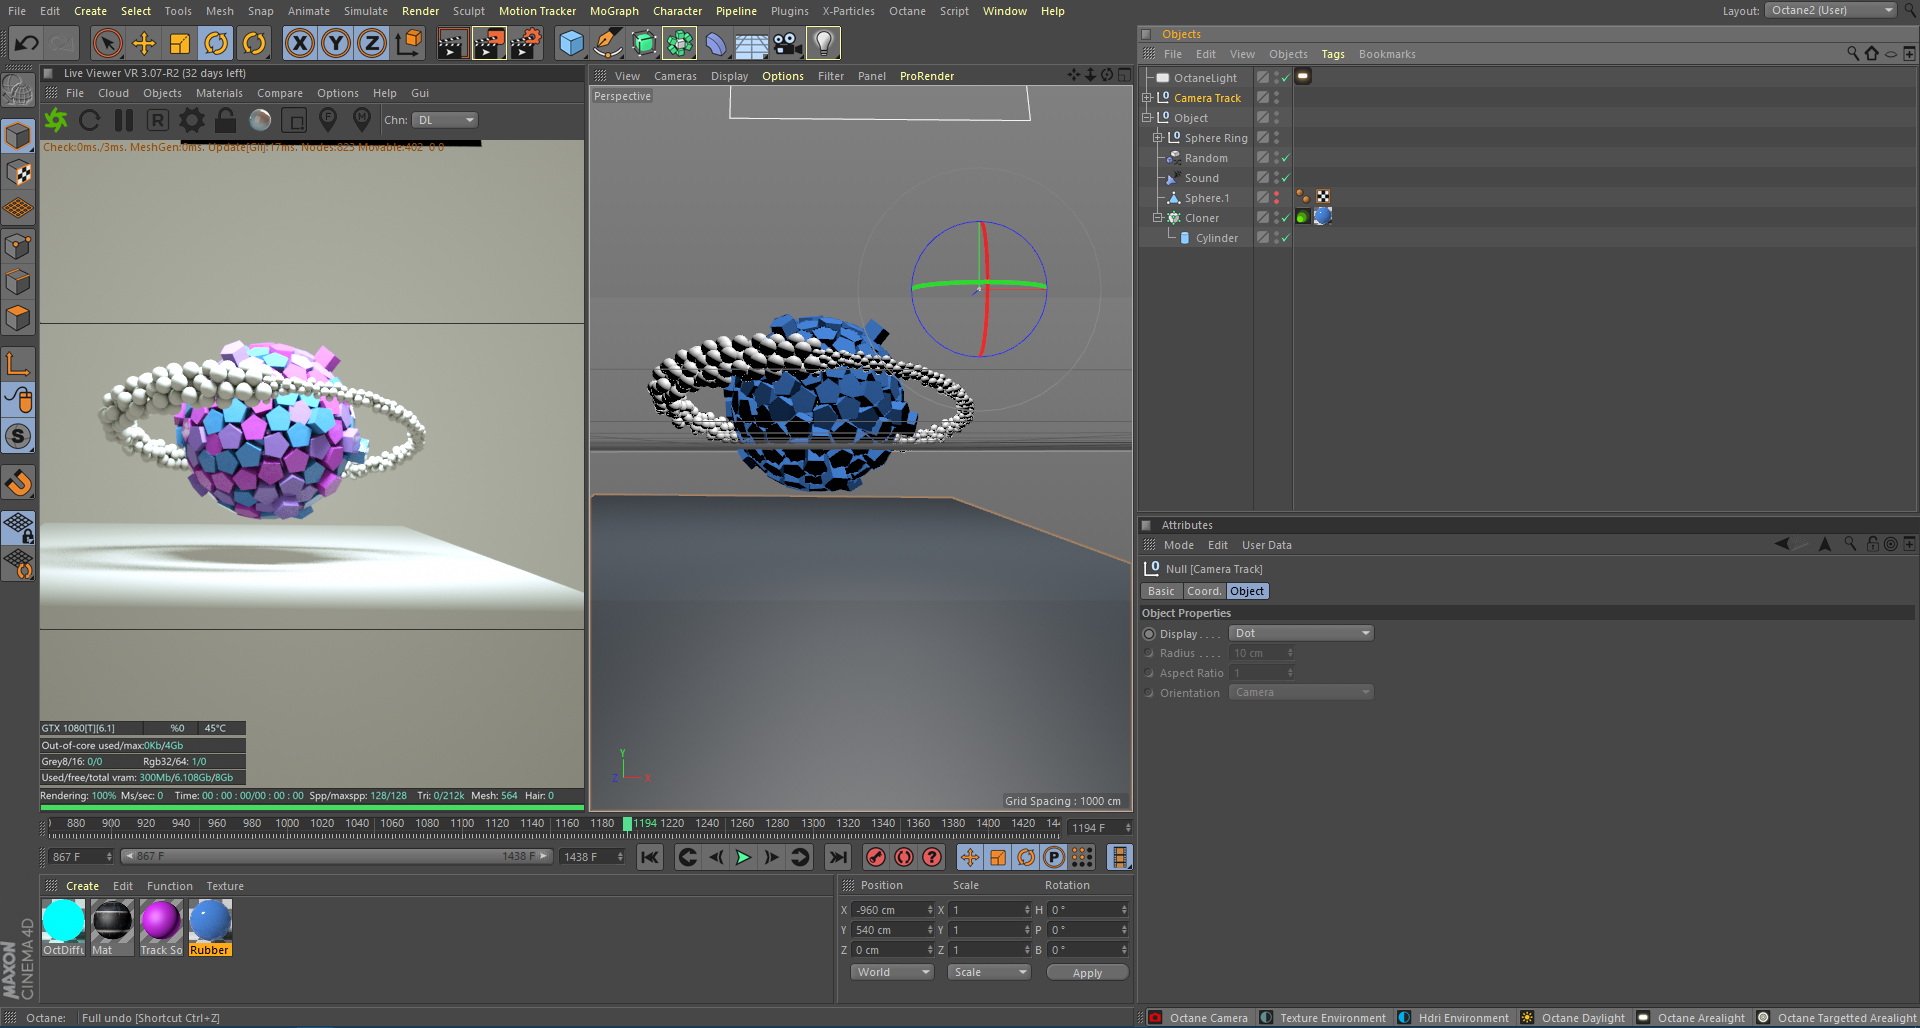The image size is (1920, 1028).
Task: Click the search icon in Objects panel
Action: click(x=1853, y=54)
